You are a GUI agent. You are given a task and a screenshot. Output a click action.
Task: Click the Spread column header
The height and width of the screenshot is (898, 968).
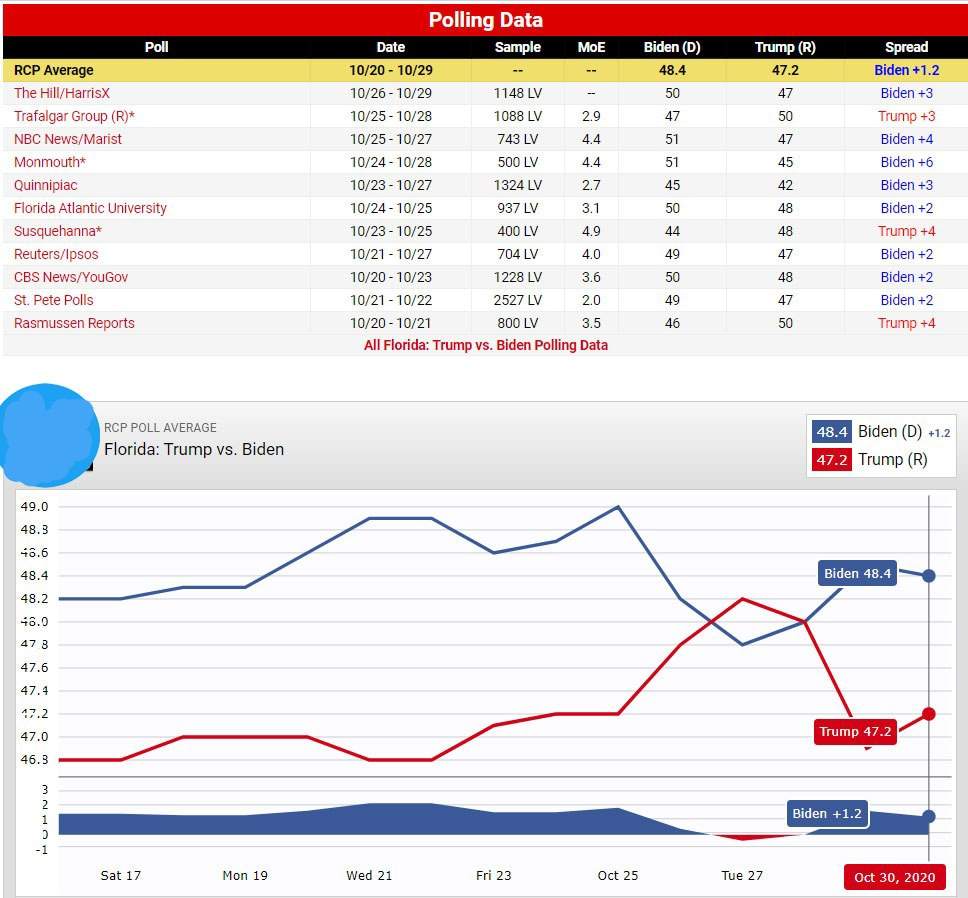coord(906,48)
